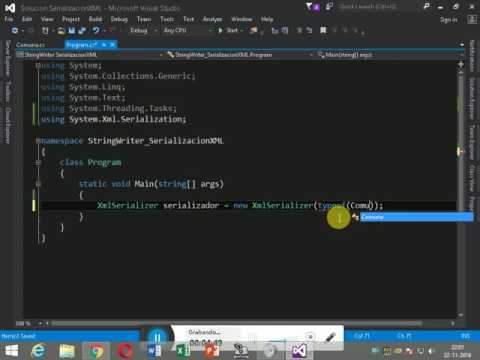Click the split editor handle
480x360 pixels.
click(461, 64)
